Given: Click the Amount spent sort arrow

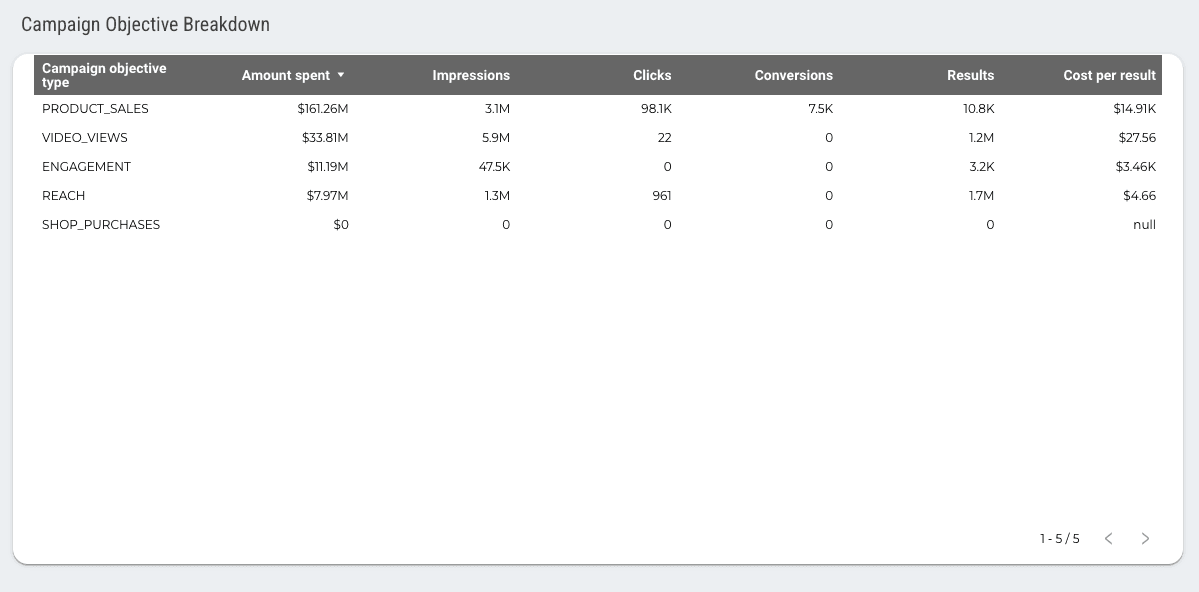Looking at the screenshot, I should coord(341,75).
